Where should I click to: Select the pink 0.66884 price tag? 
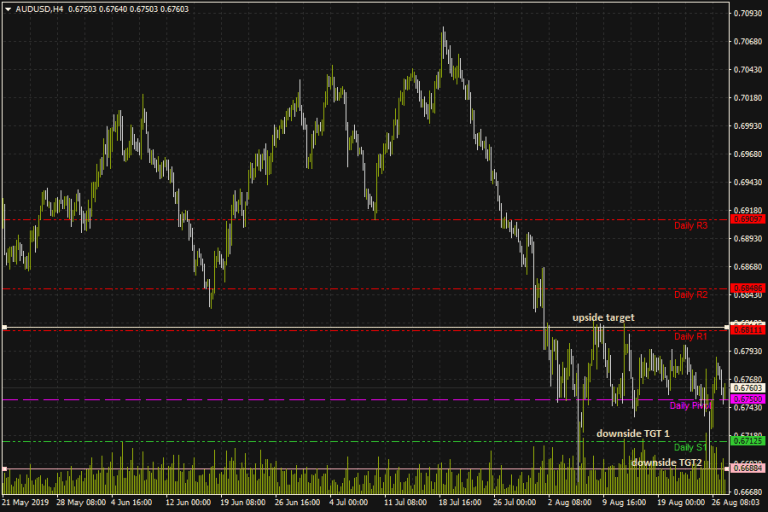[748, 468]
